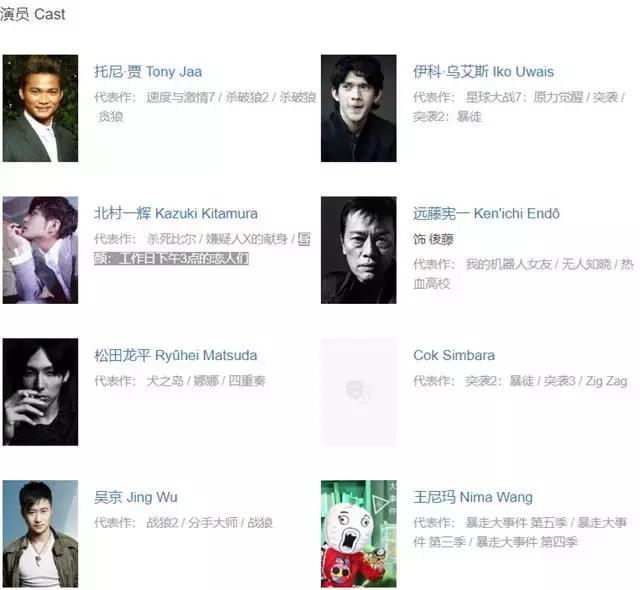Open the 托尼·贾 Tony Jaa name link
Viewport: 640px width, 590px height.
point(148,72)
